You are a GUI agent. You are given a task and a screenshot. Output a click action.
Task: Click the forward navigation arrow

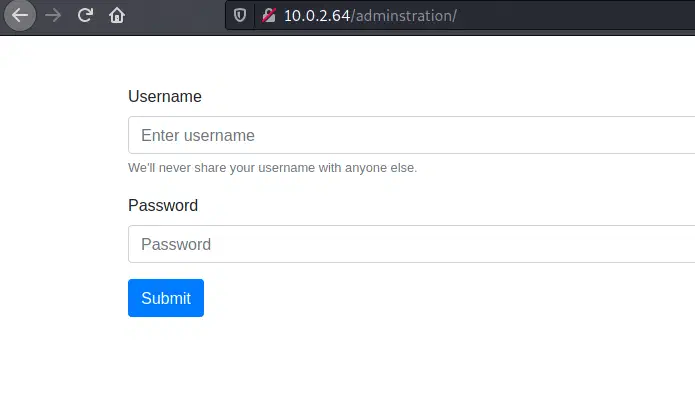tap(53, 16)
